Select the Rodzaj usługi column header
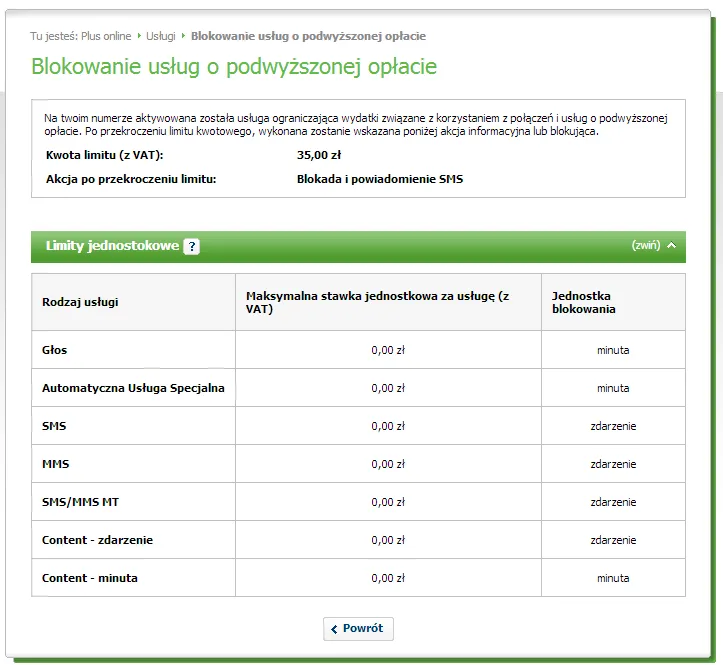This screenshot has height=665, width=723. click(x=80, y=302)
